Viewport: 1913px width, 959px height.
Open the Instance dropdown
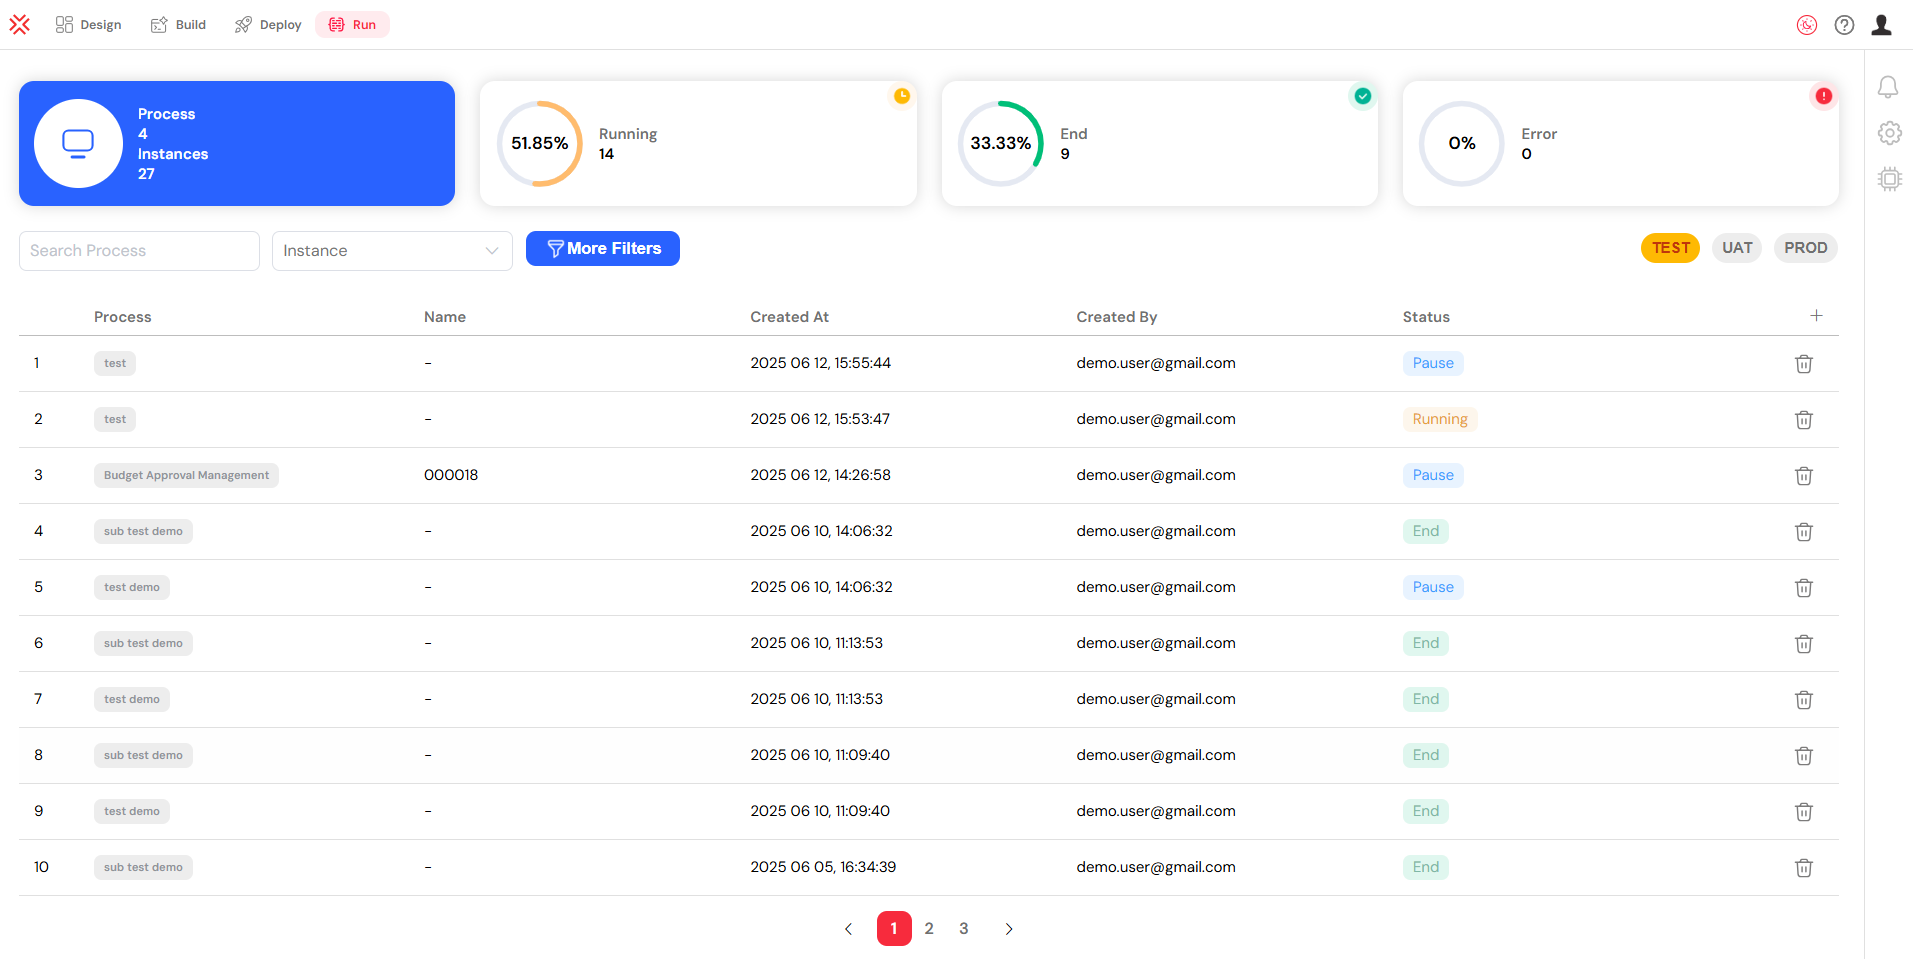pos(391,250)
